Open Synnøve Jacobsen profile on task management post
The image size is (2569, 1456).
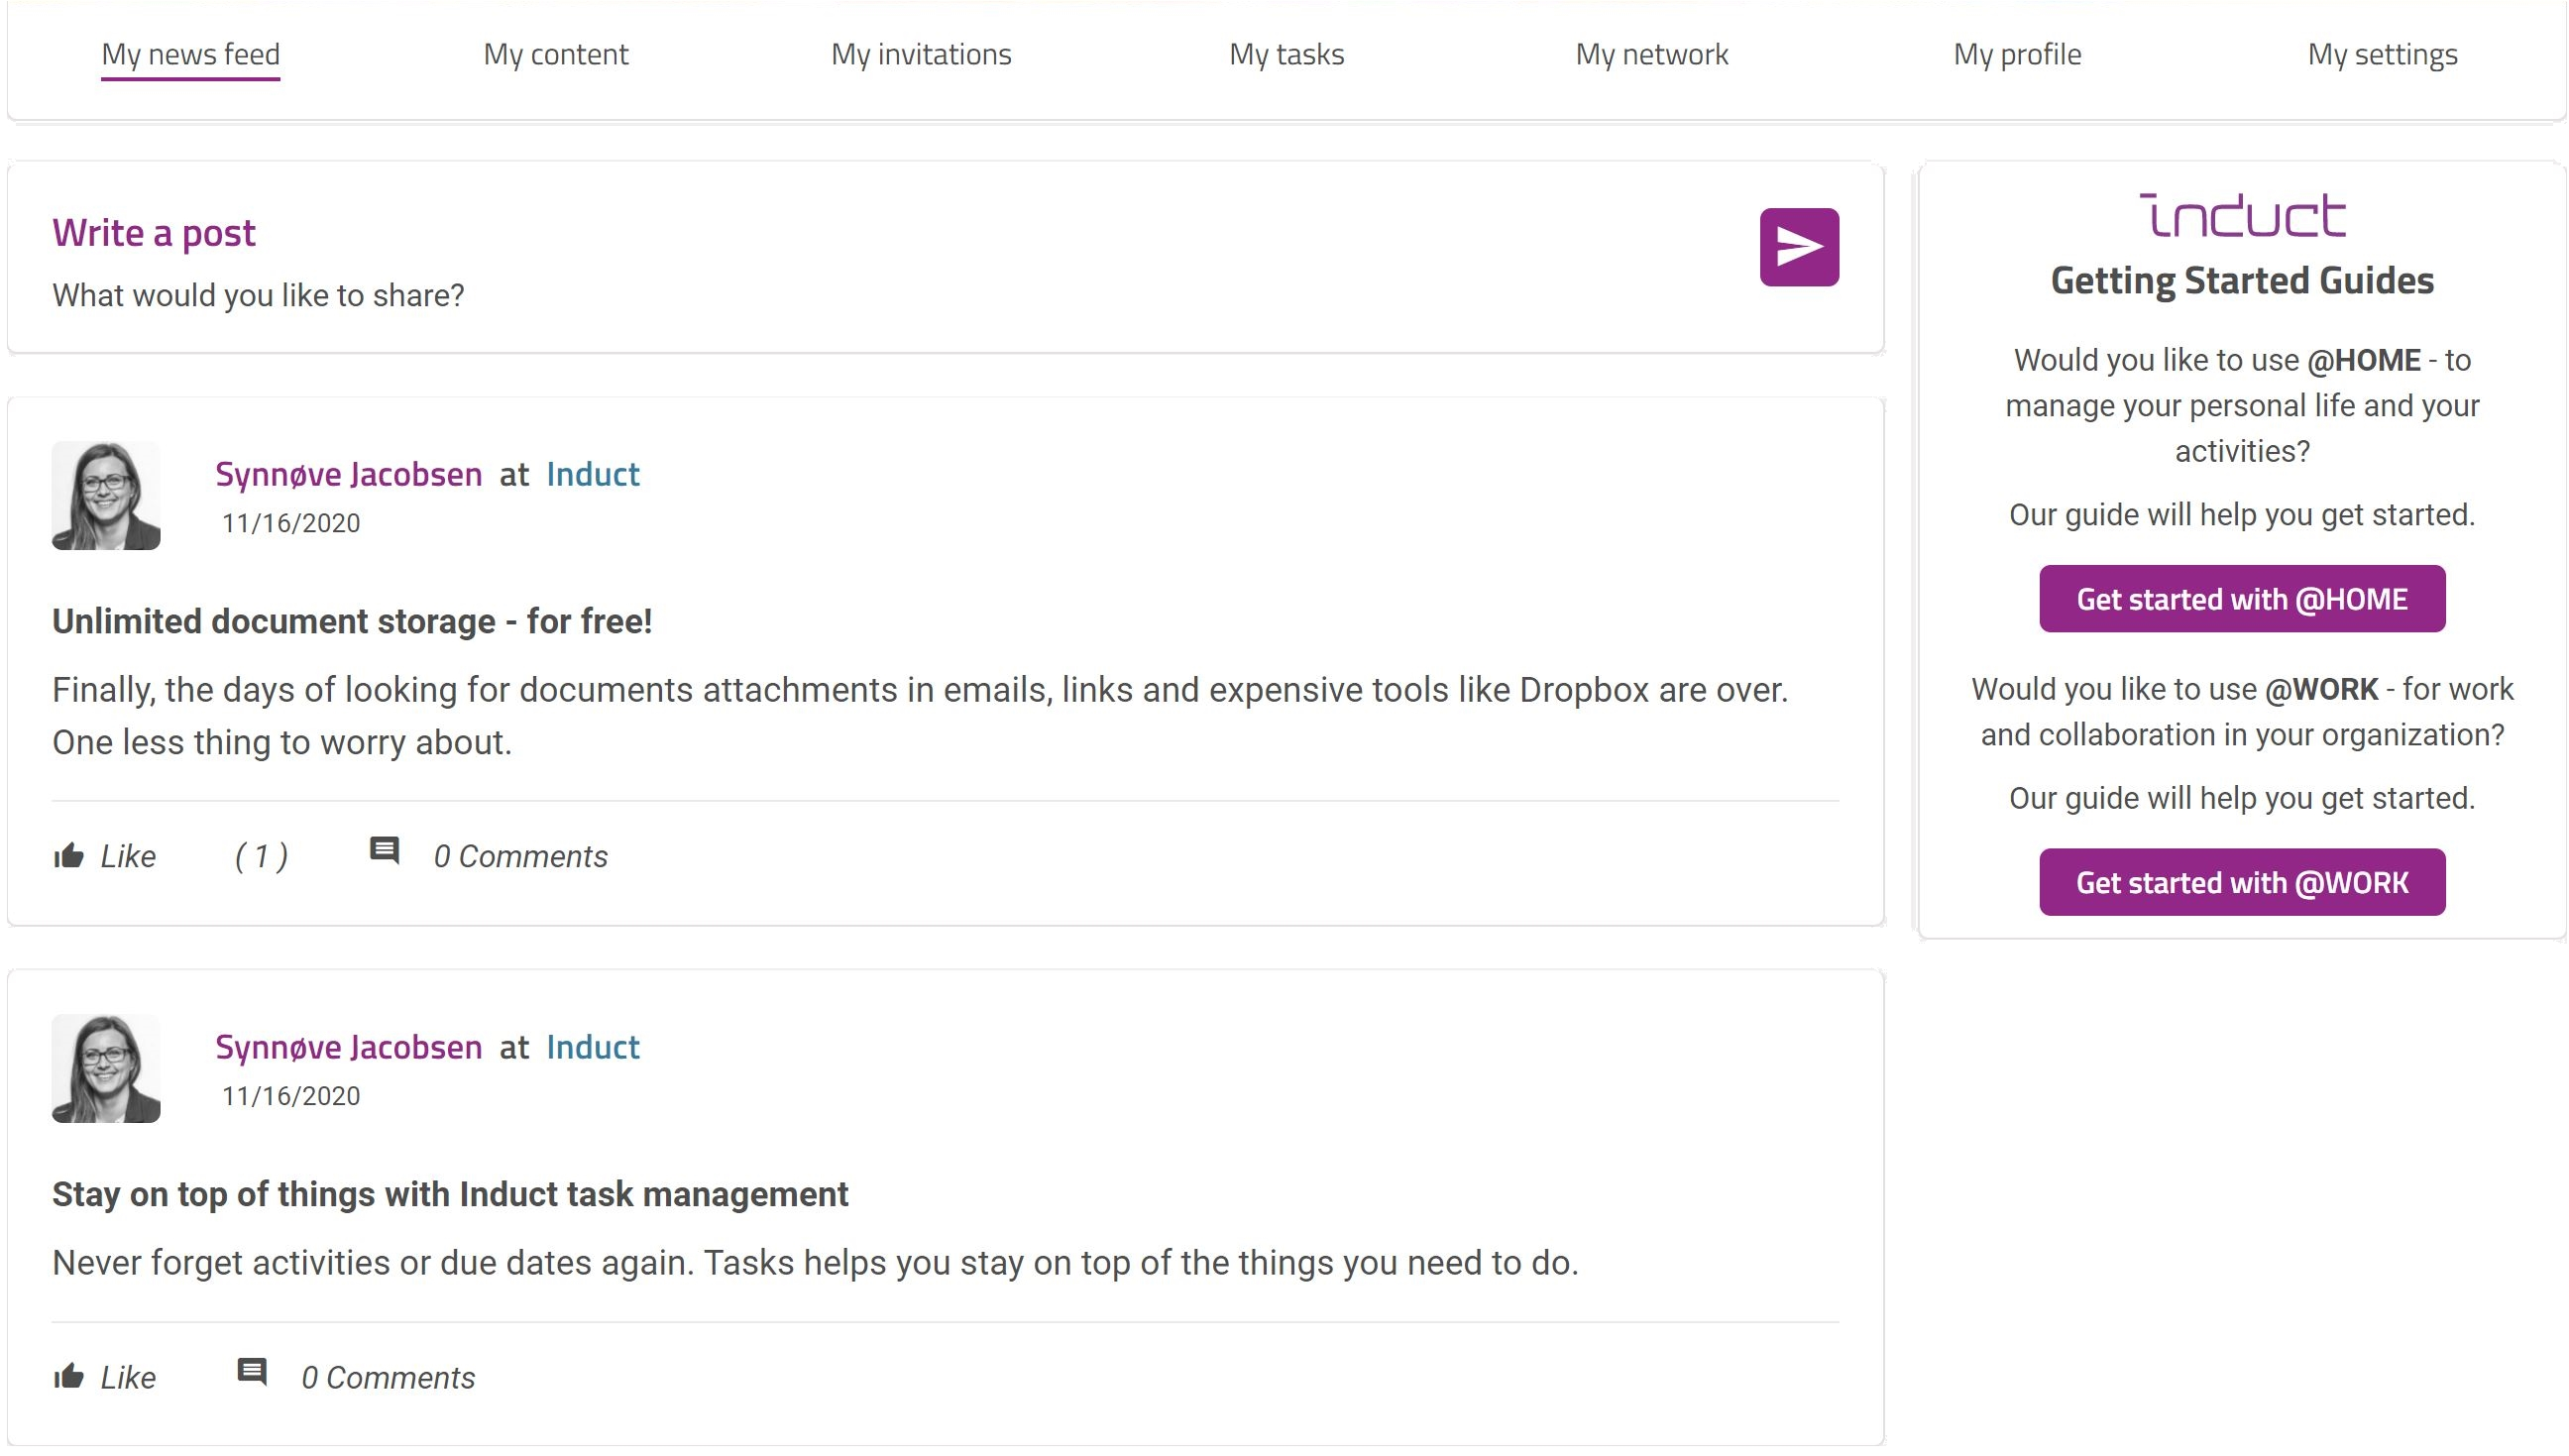click(x=348, y=1048)
